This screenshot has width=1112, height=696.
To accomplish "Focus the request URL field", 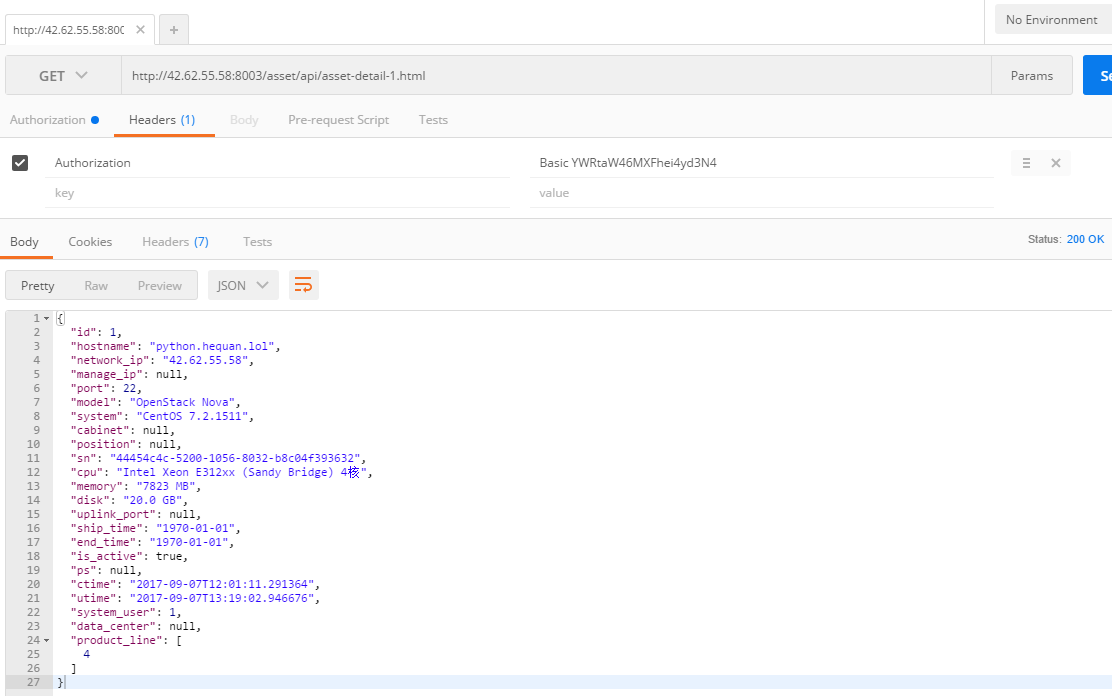I will pos(556,75).
